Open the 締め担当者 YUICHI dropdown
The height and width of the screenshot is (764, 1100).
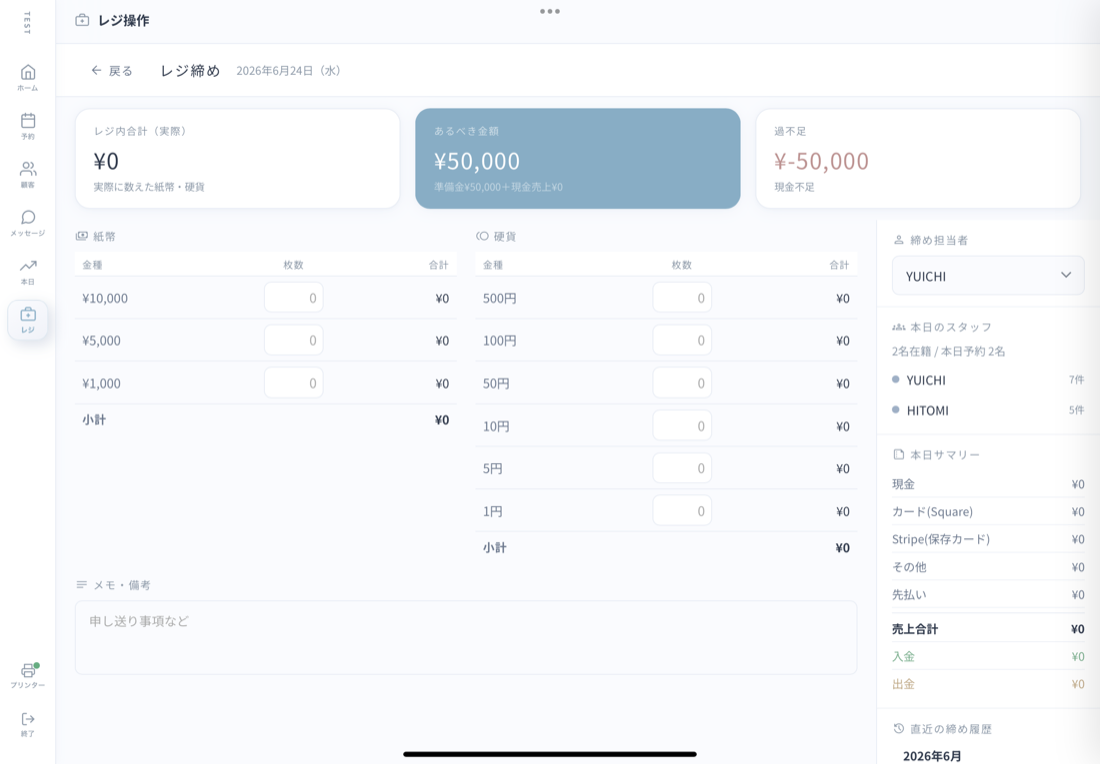[988, 276]
